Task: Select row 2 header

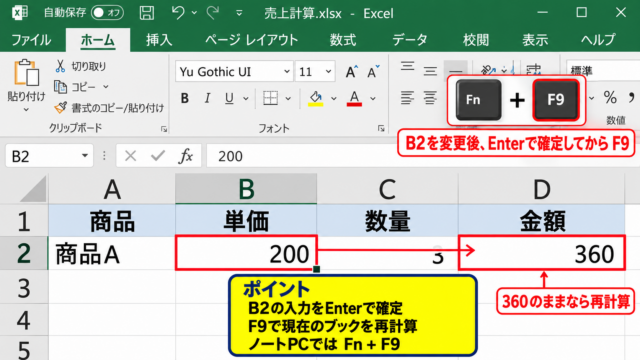Action: pos(24,253)
